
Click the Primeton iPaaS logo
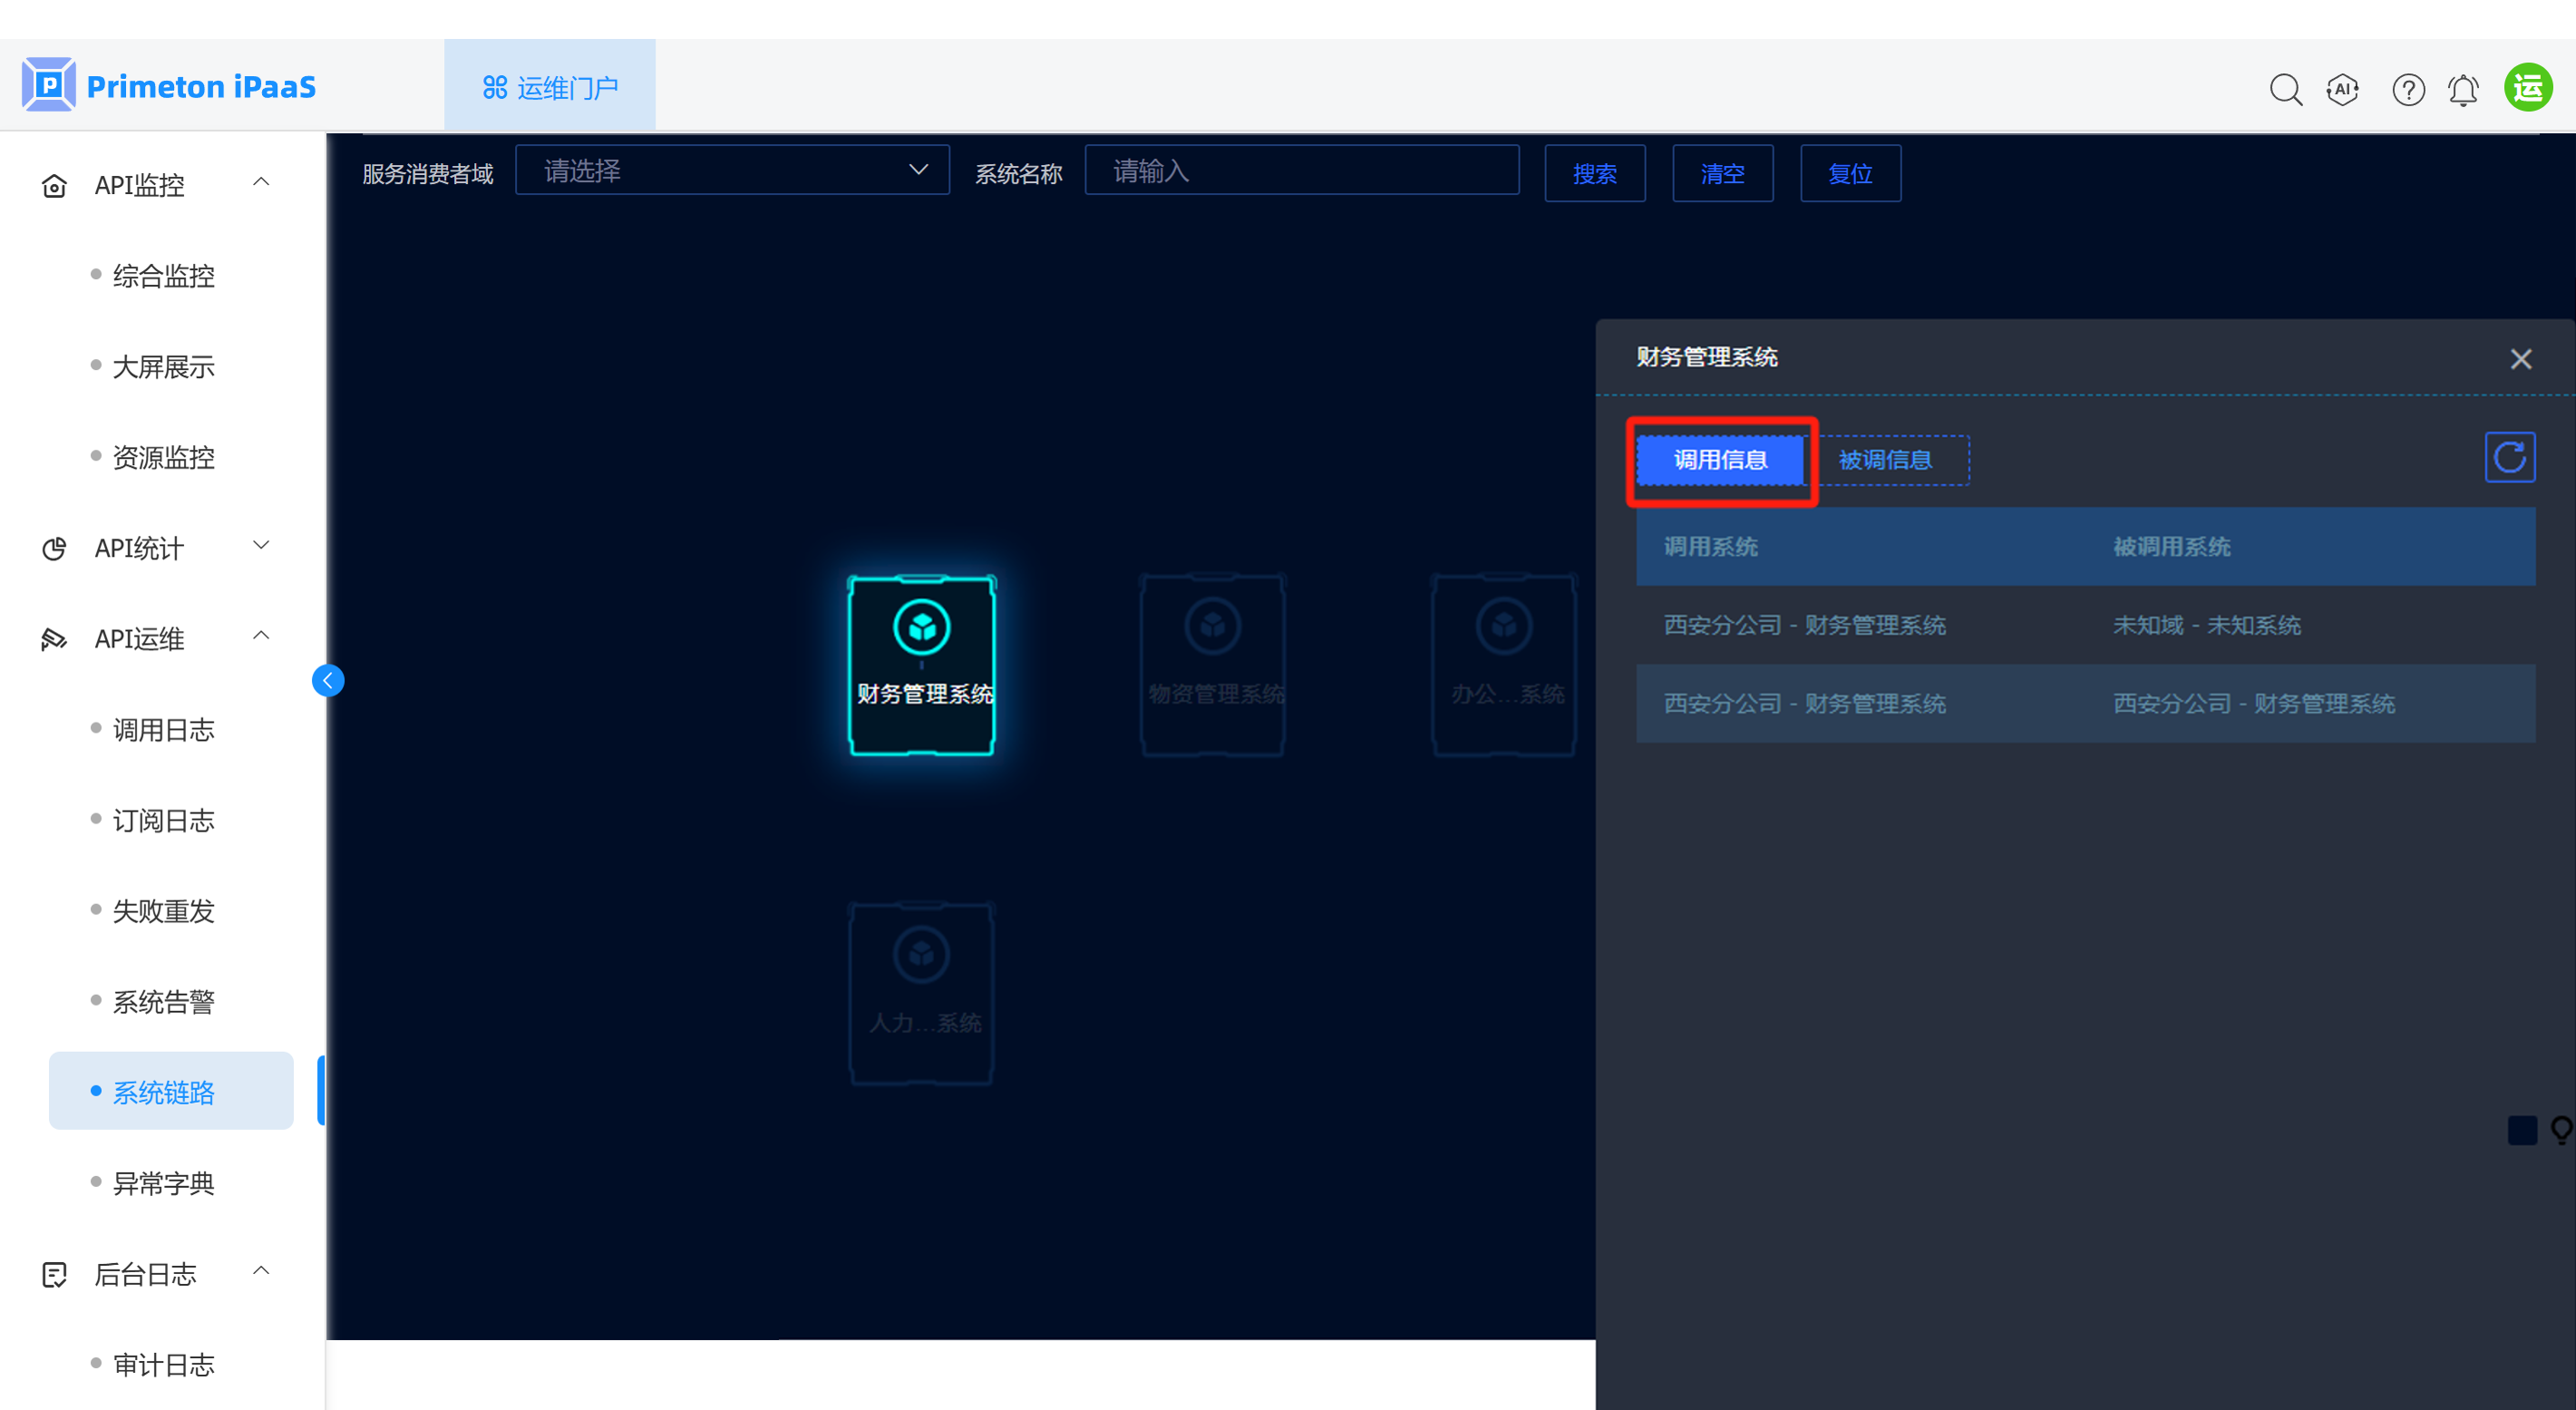[x=168, y=86]
